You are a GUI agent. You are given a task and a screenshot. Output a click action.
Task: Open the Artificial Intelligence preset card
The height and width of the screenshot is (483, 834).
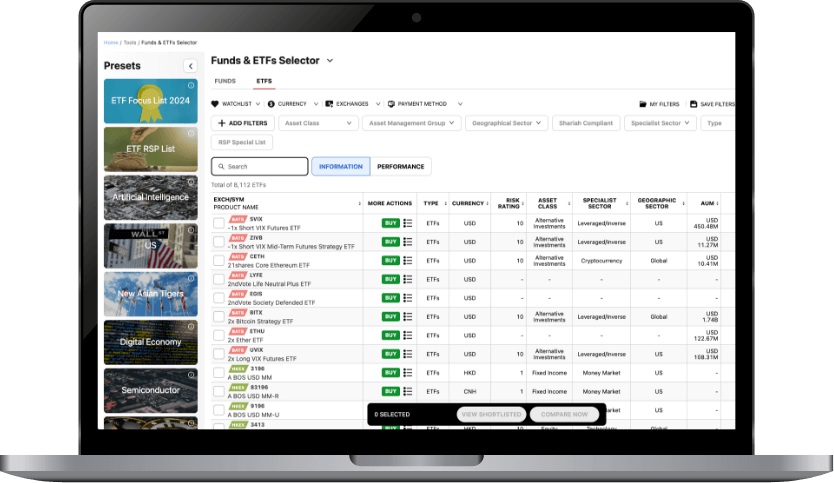coord(151,197)
